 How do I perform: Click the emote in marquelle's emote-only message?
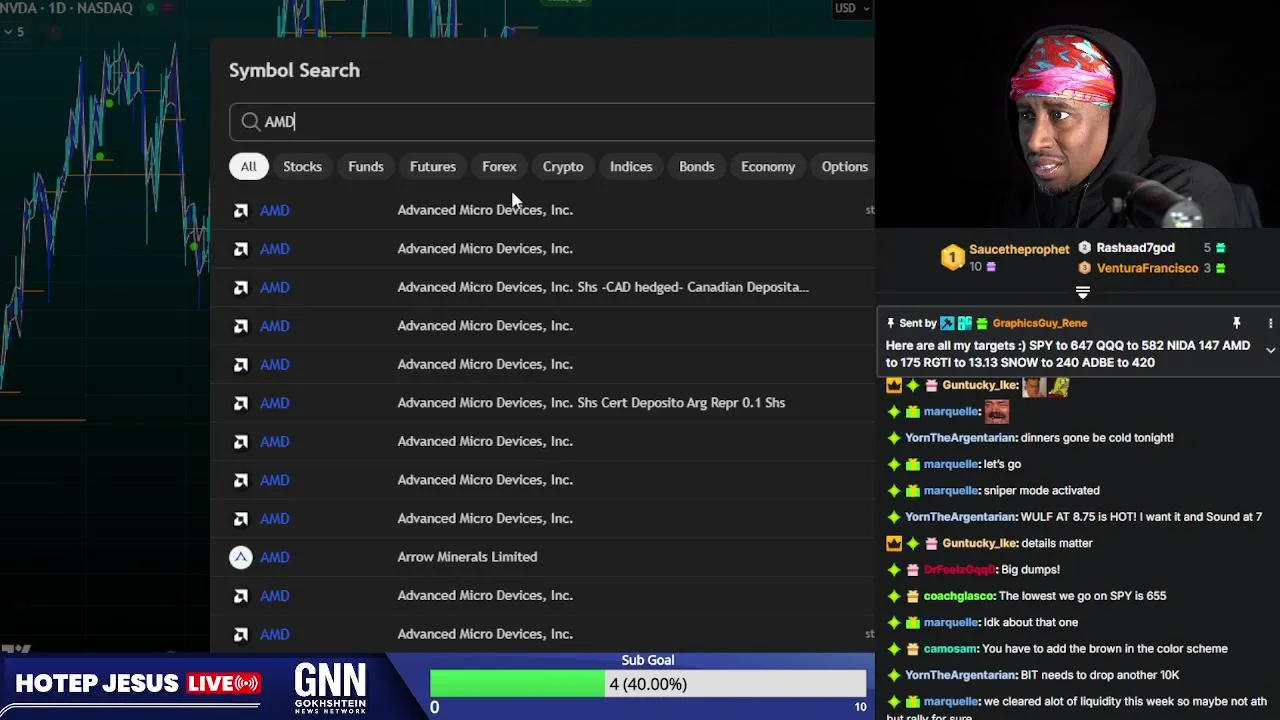point(997,412)
